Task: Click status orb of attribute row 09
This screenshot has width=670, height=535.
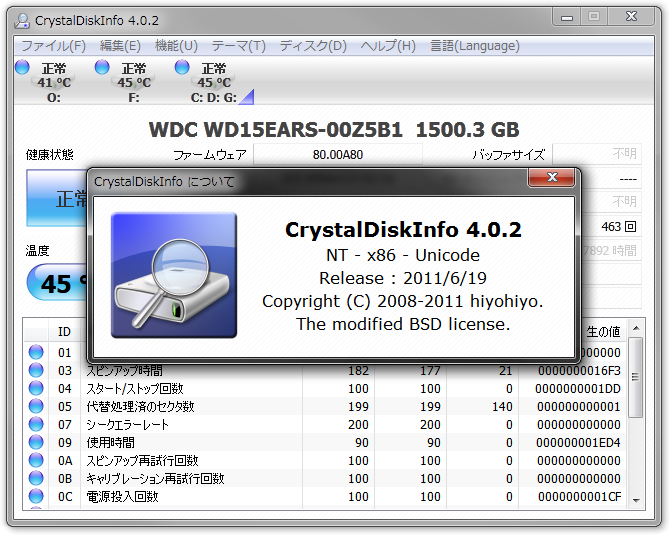Action: (36, 442)
